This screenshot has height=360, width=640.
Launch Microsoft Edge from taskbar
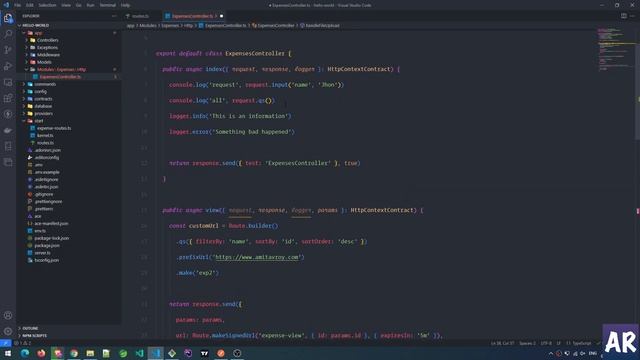click(x=25, y=353)
